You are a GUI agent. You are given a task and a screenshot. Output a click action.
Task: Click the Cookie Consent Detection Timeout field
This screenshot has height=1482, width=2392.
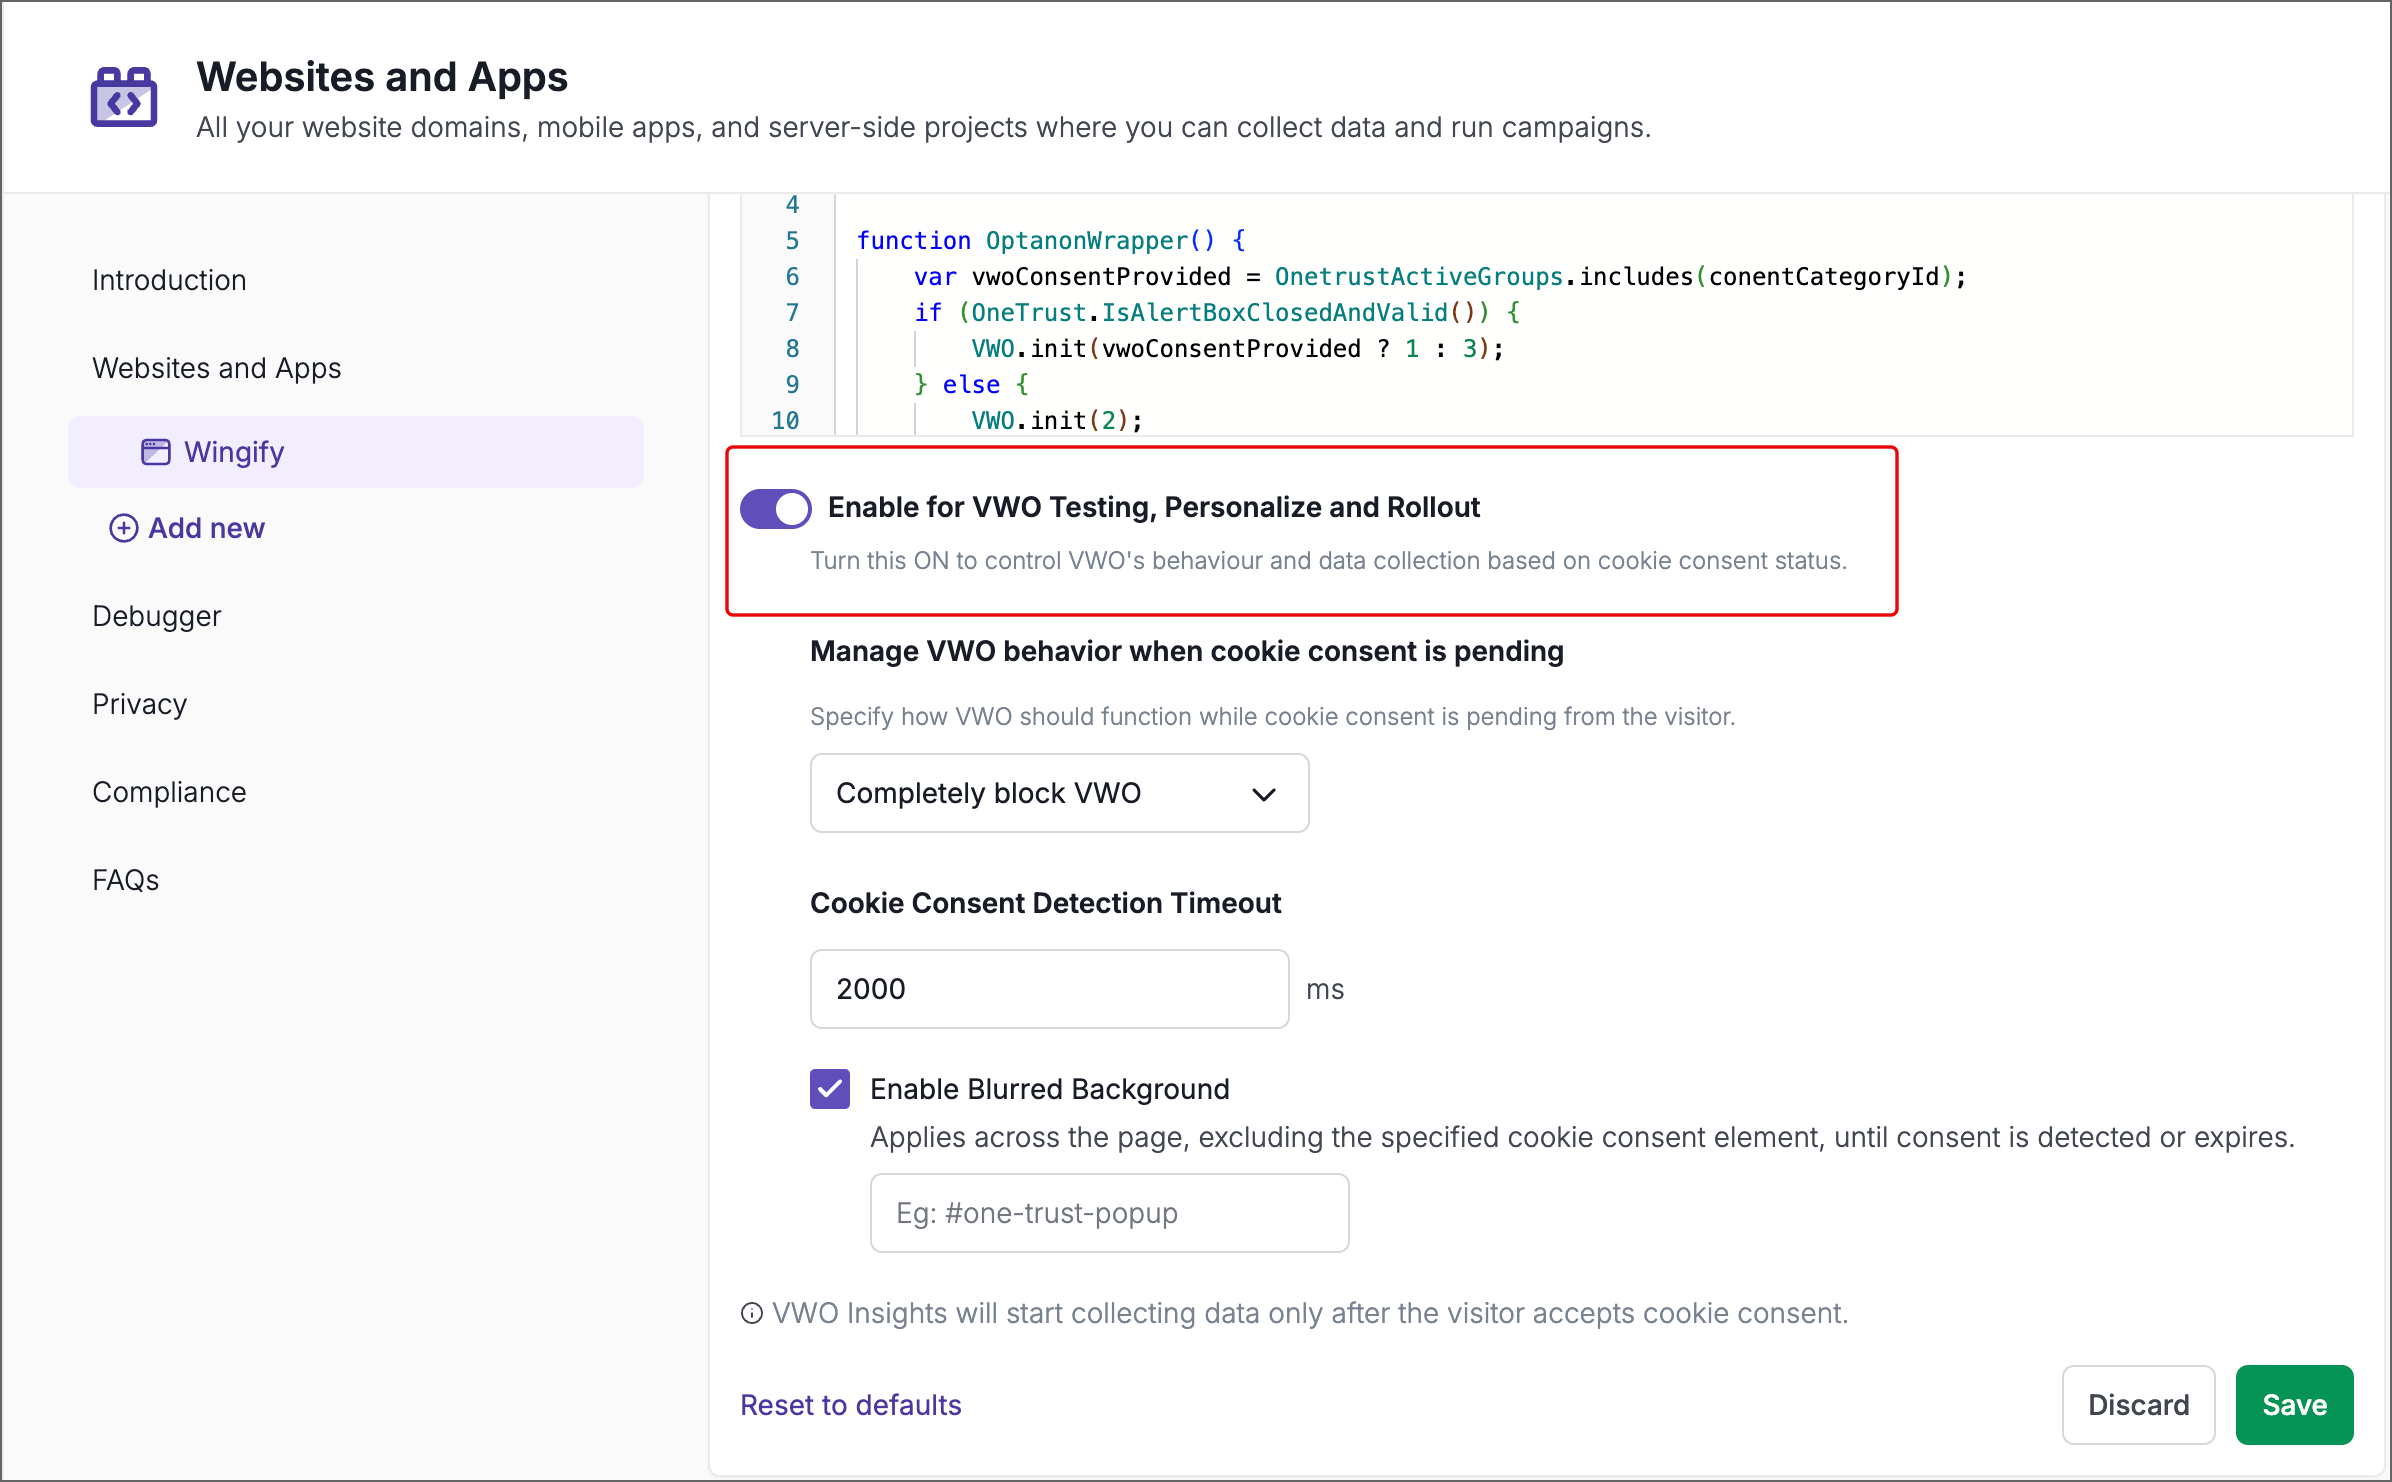(1049, 989)
